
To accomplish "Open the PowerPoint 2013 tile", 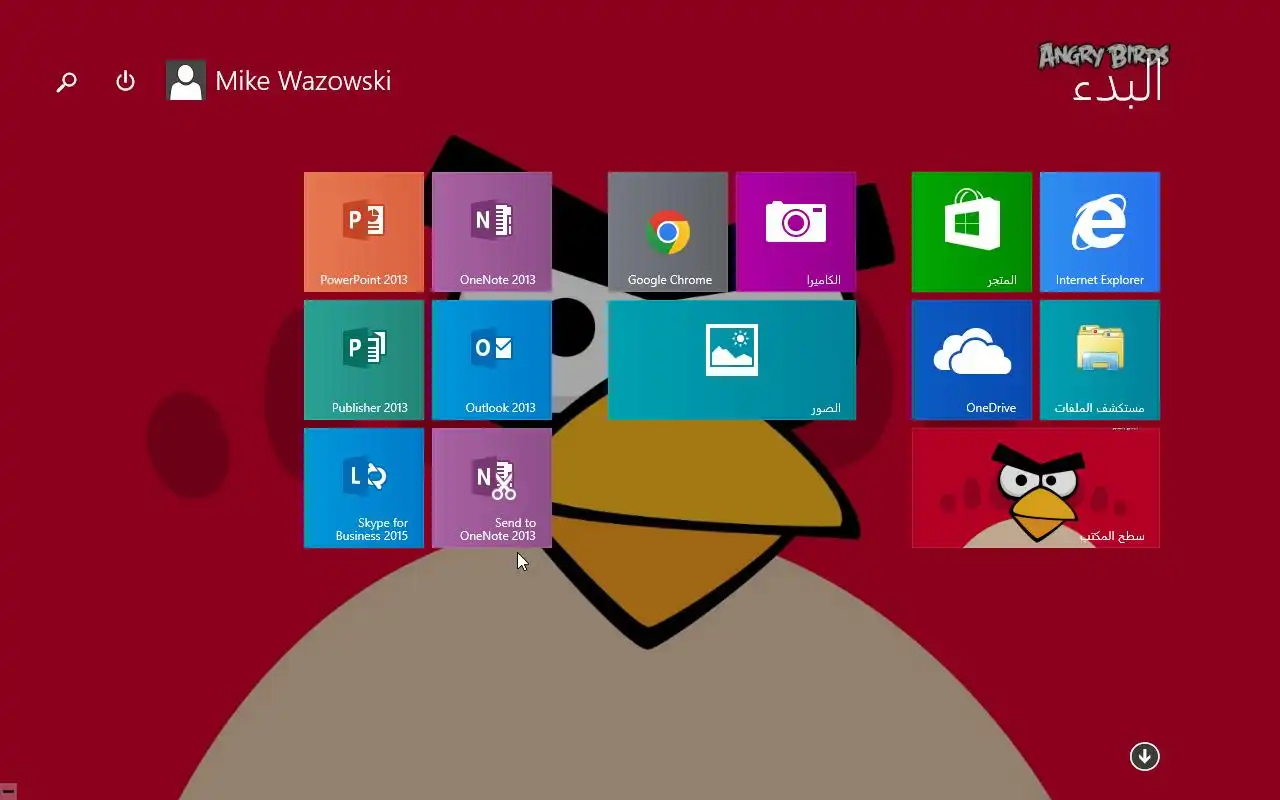I will pos(364,232).
